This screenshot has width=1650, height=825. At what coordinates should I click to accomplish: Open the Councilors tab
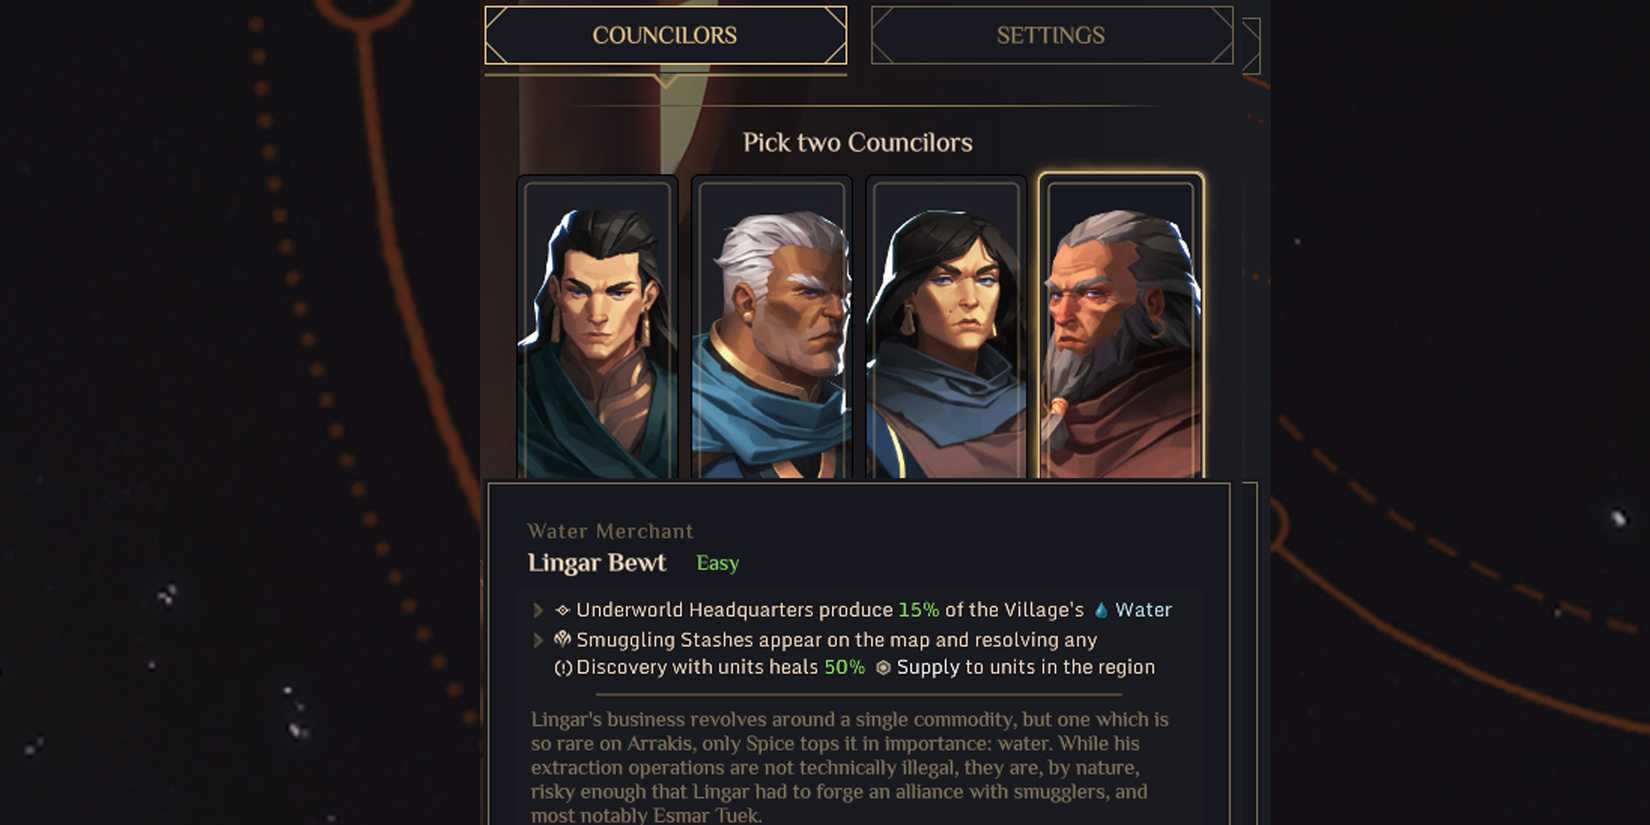[665, 36]
